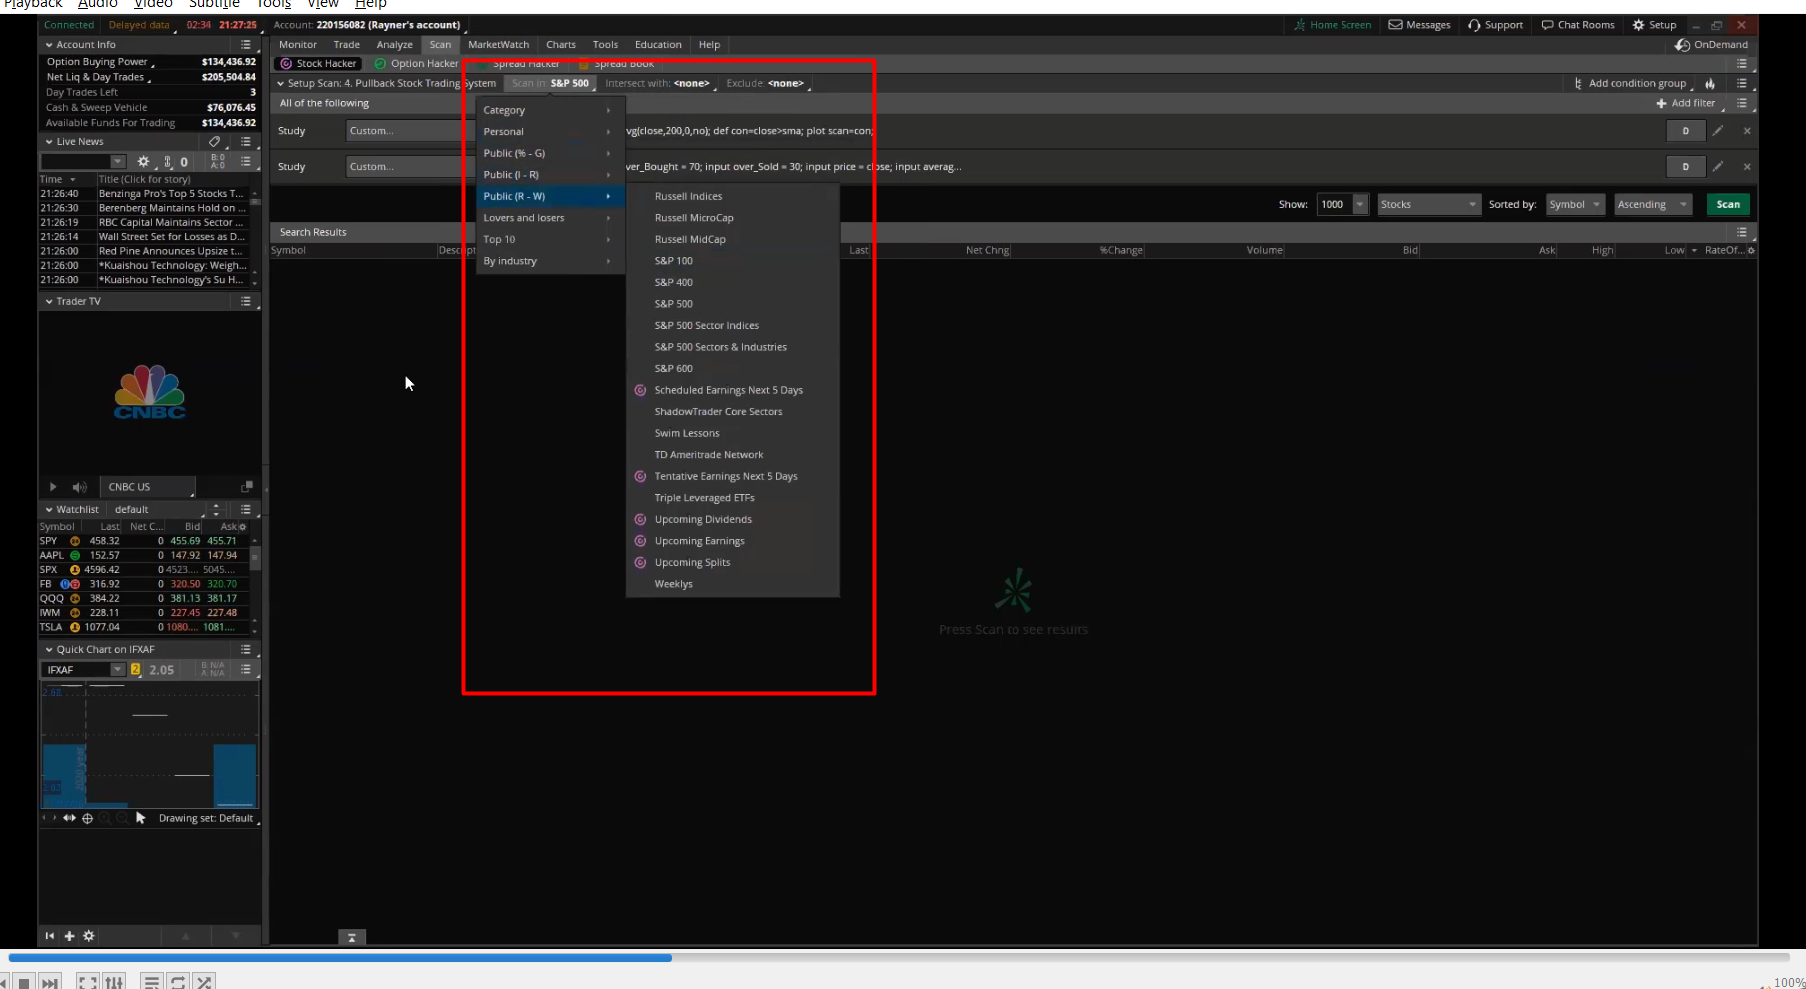The width and height of the screenshot is (1806, 989).
Task: Open the IFXAF symbol dropdown in Quick Chart
Action: coord(118,670)
